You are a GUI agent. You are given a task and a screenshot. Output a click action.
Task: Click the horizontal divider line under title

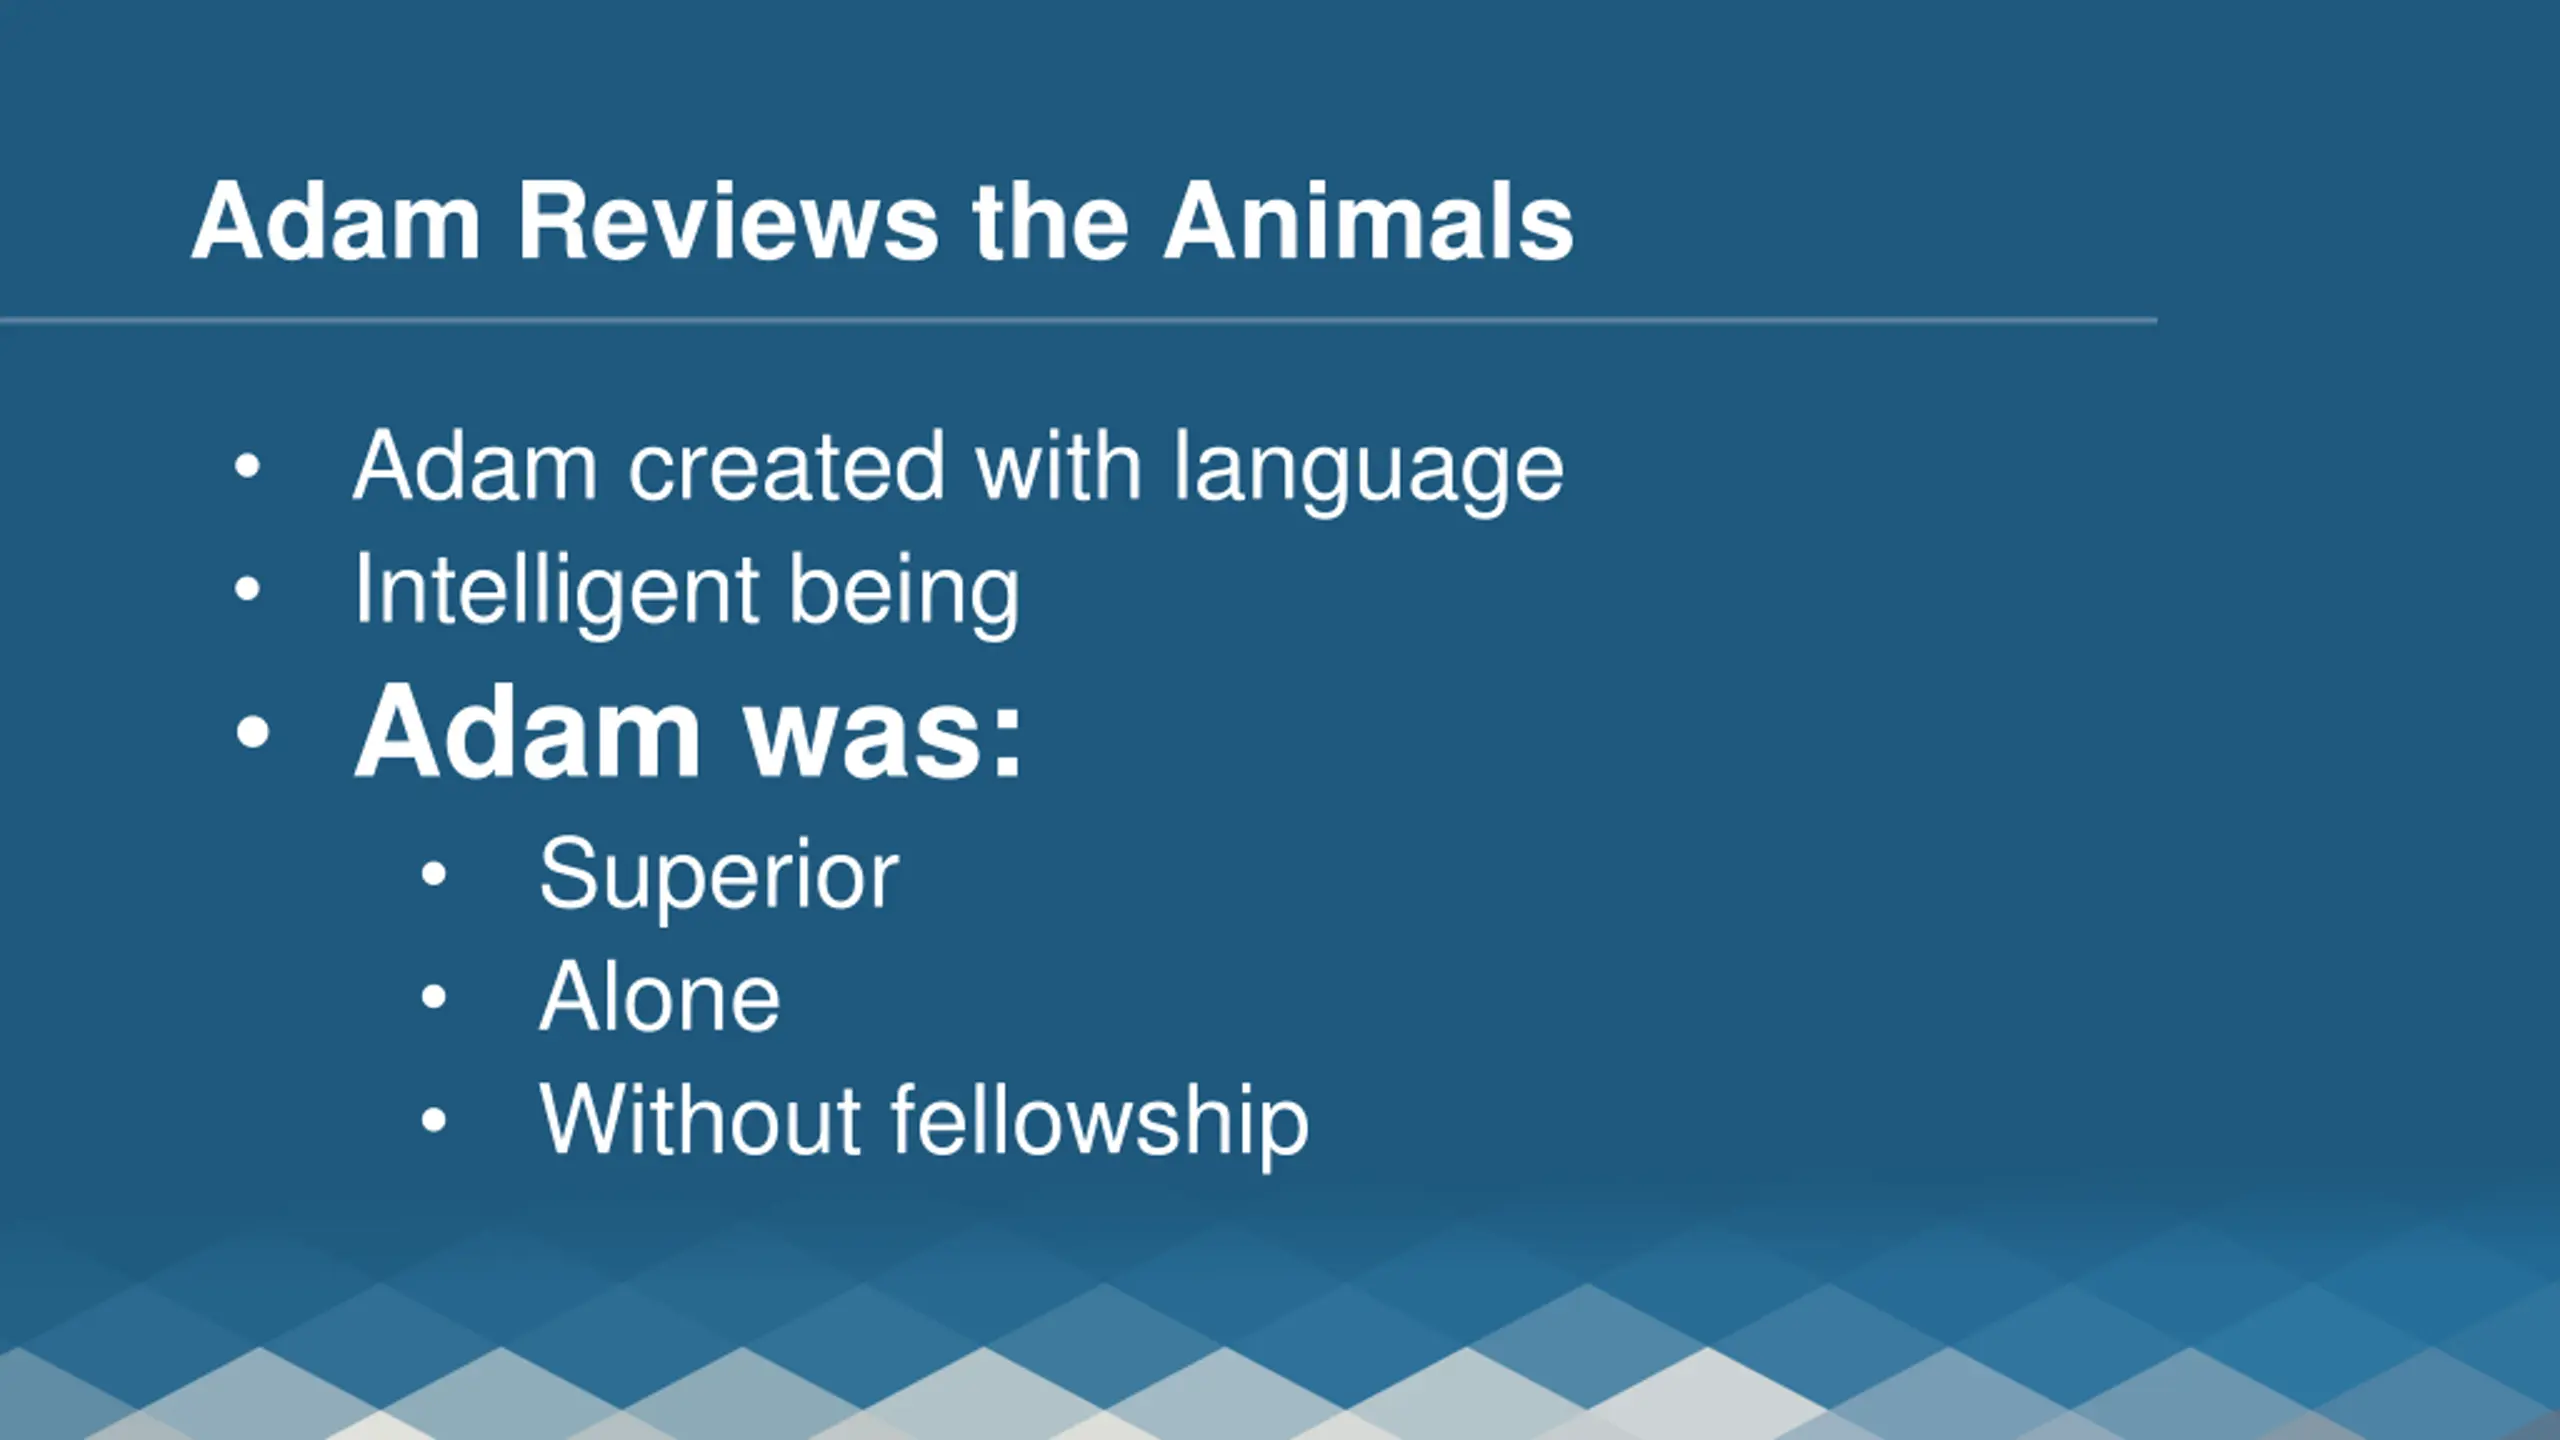(1078, 320)
